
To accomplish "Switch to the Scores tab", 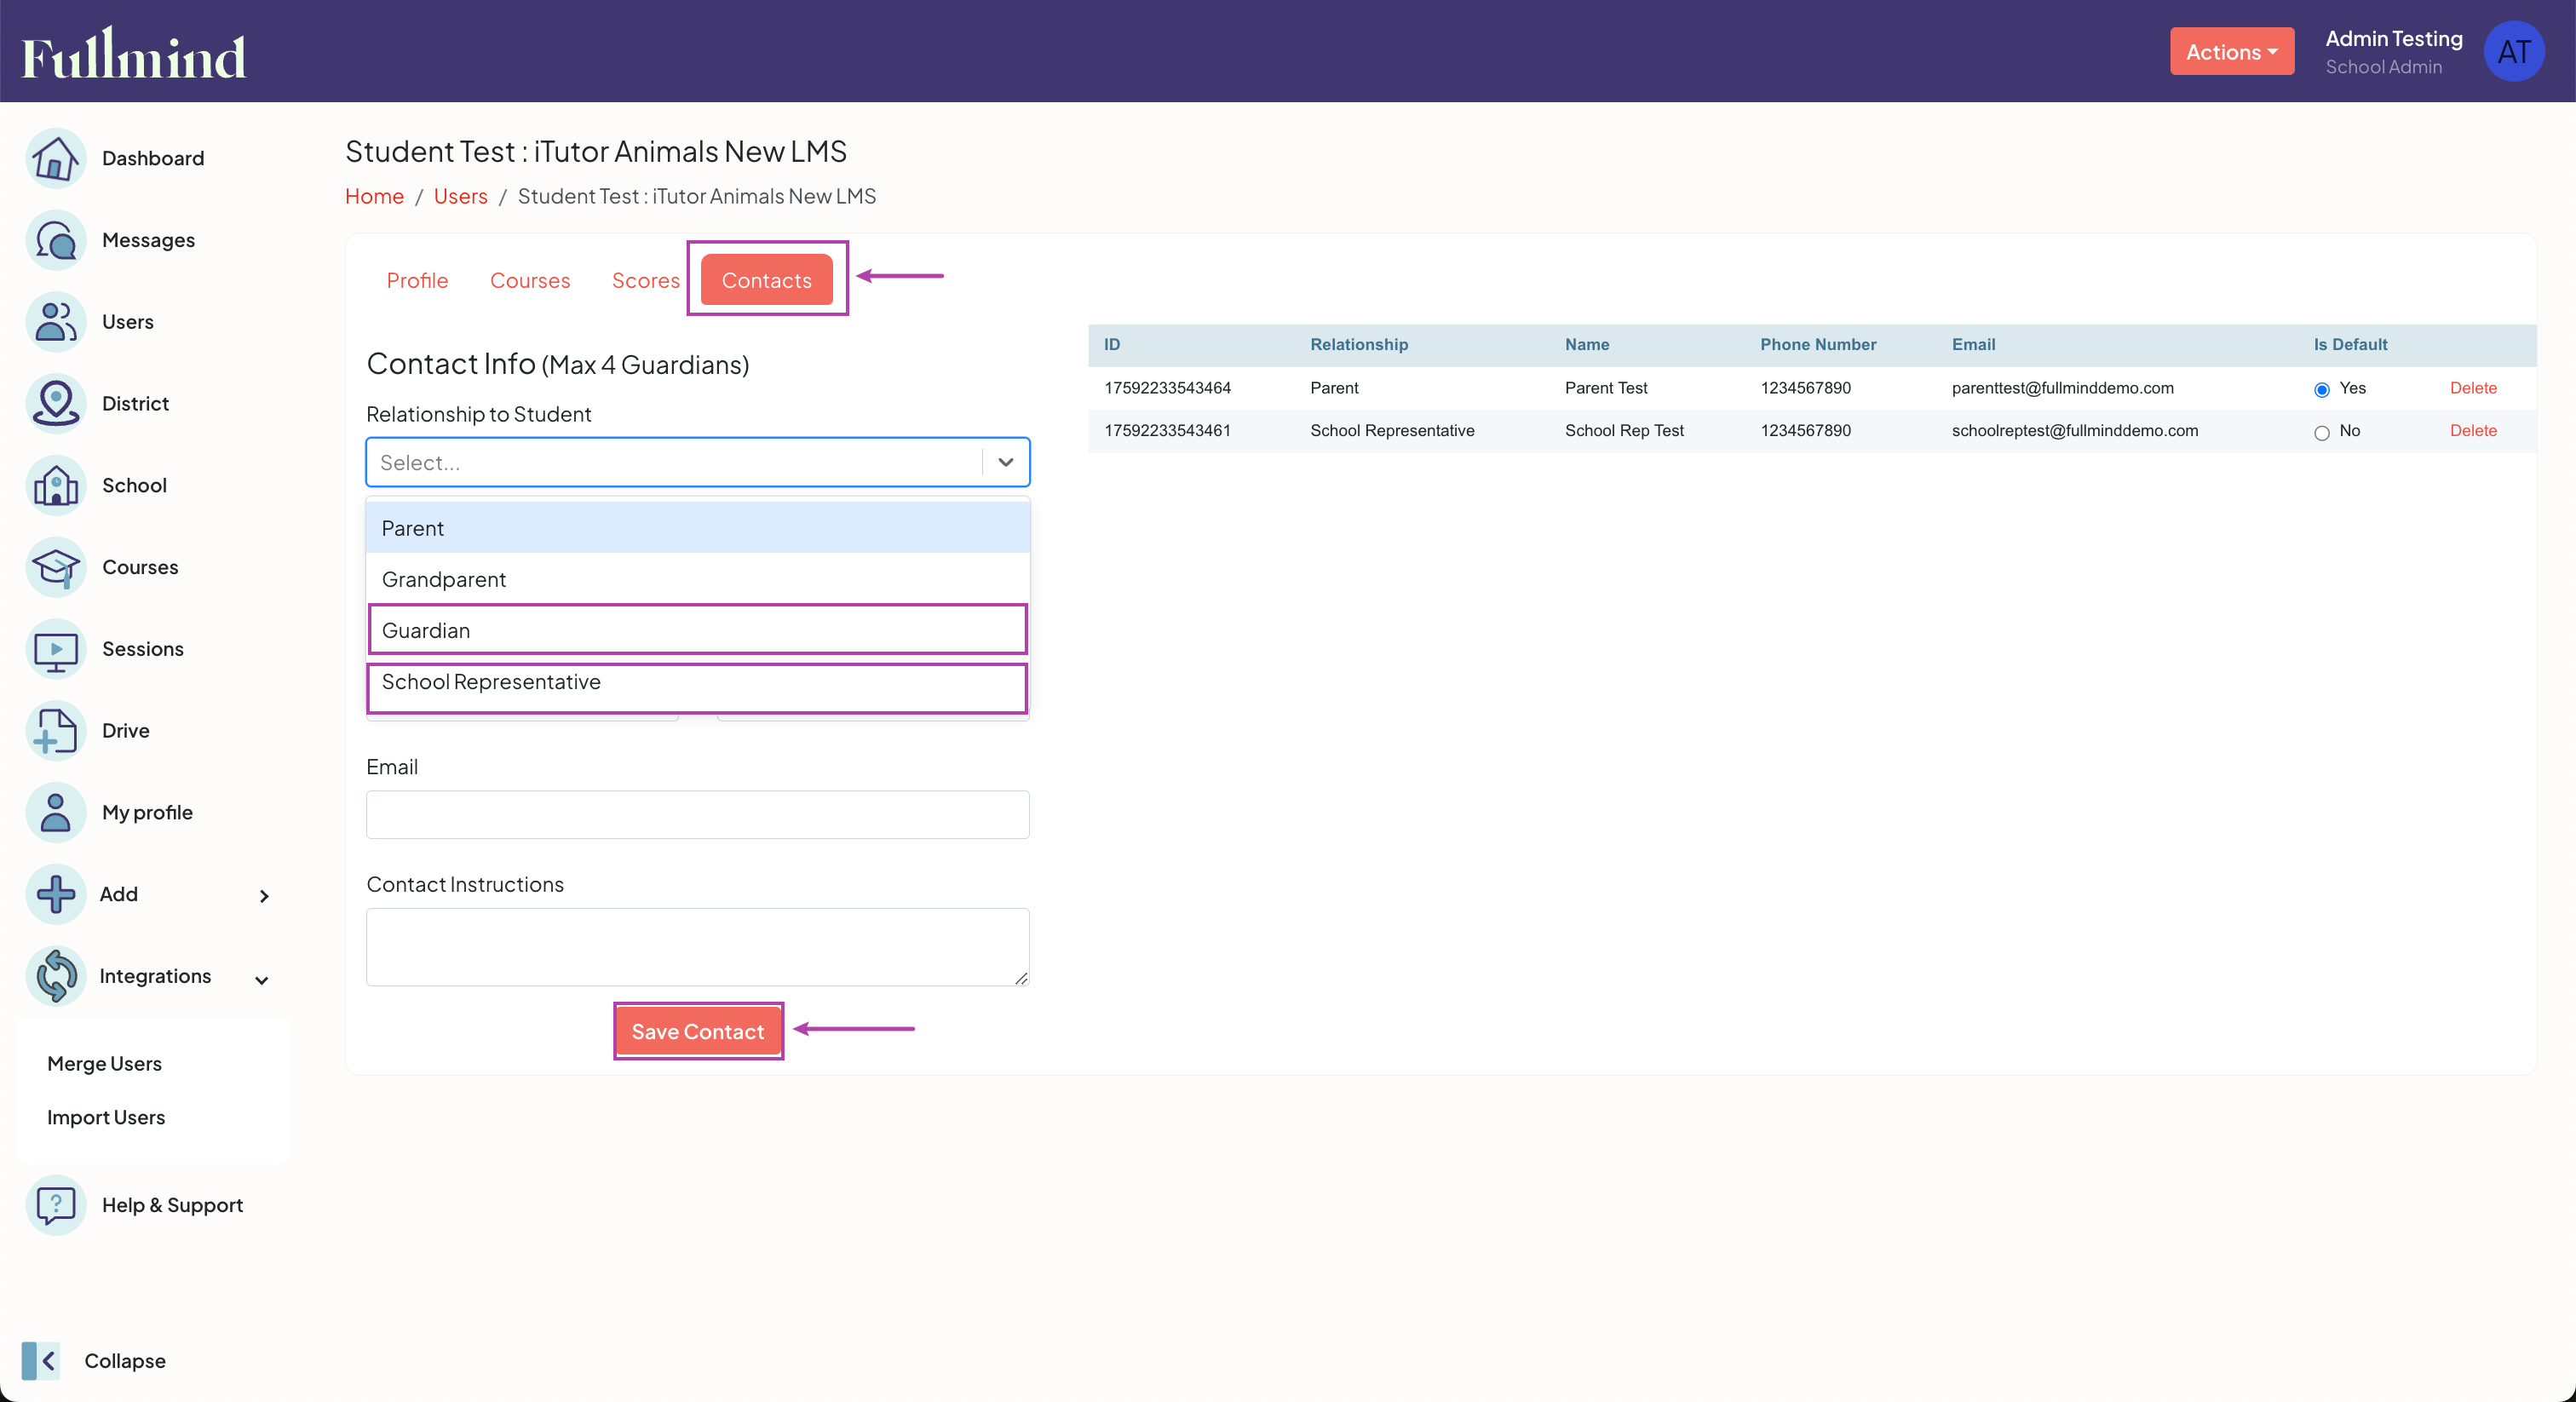I will (x=646, y=280).
